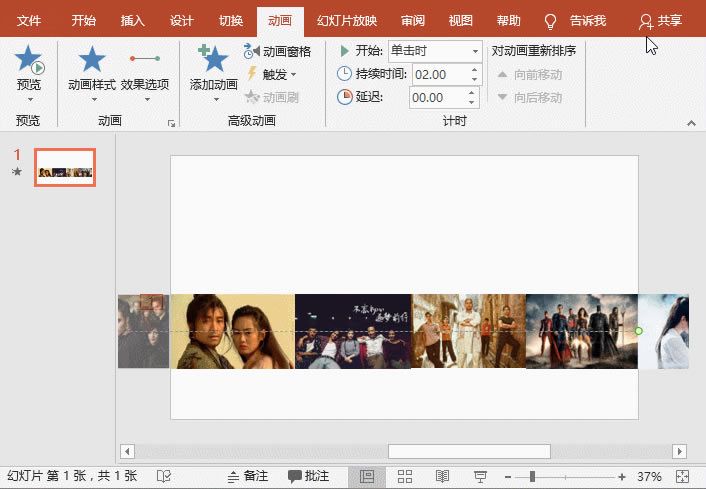706x489 pixels.
Task: Select slide 1 thumbnail
Action: (x=65, y=170)
